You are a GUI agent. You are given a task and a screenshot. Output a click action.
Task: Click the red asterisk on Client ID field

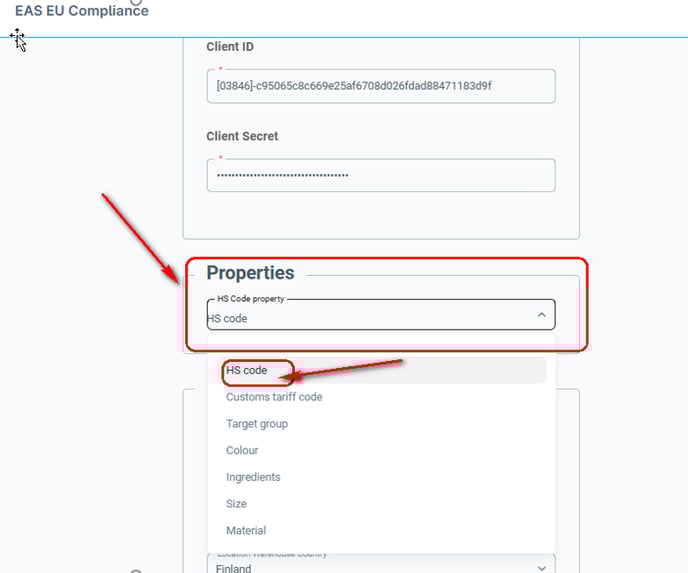[x=221, y=69]
